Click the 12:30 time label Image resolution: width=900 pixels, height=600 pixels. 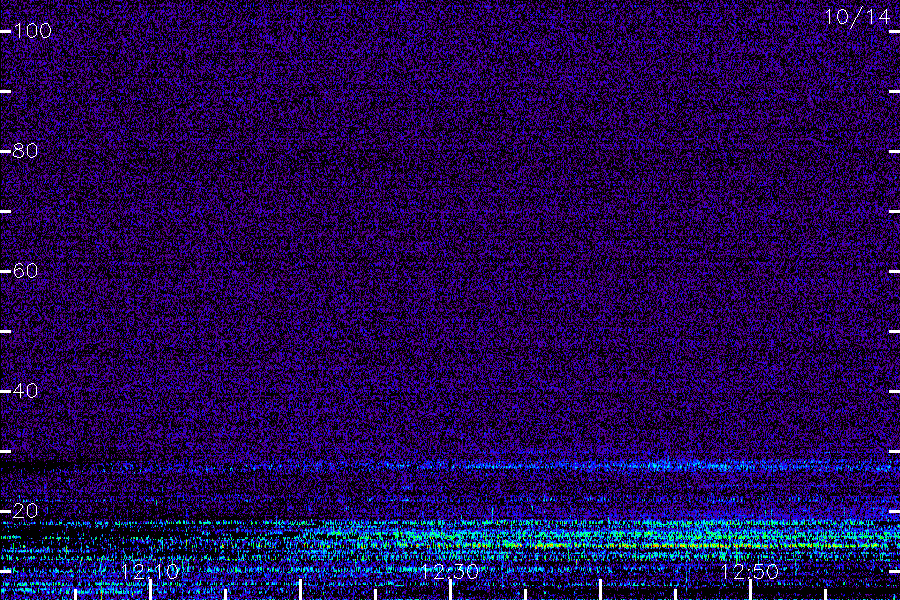[x=449, y=571]
